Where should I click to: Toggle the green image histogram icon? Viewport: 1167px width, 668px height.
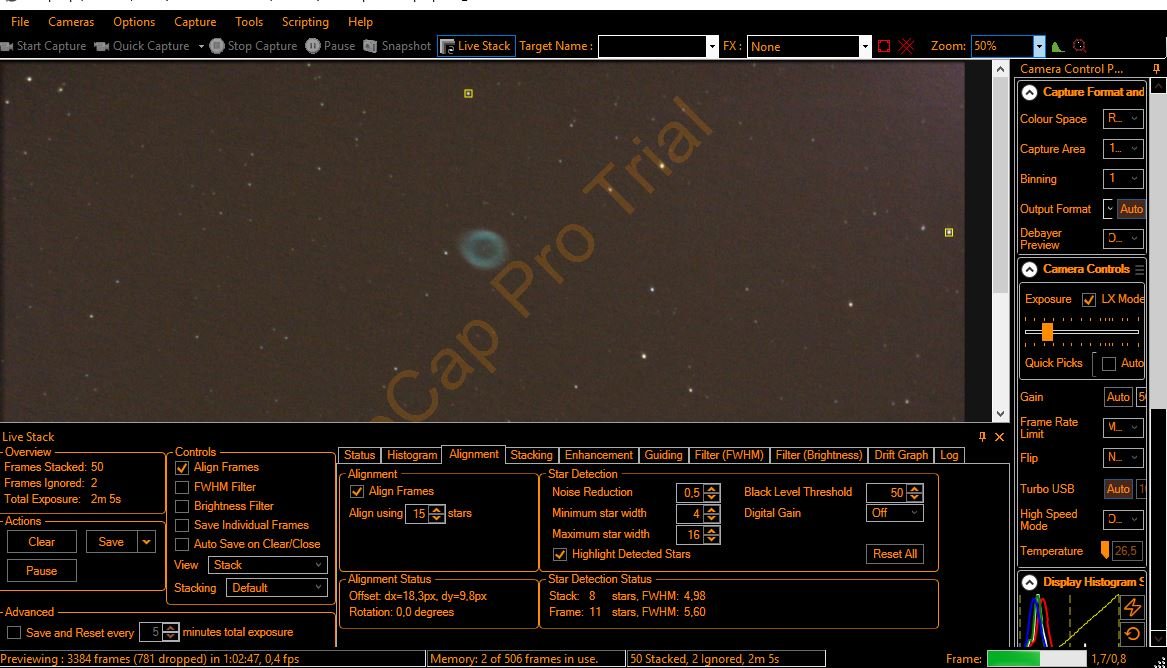click(x=1057, y=46)
